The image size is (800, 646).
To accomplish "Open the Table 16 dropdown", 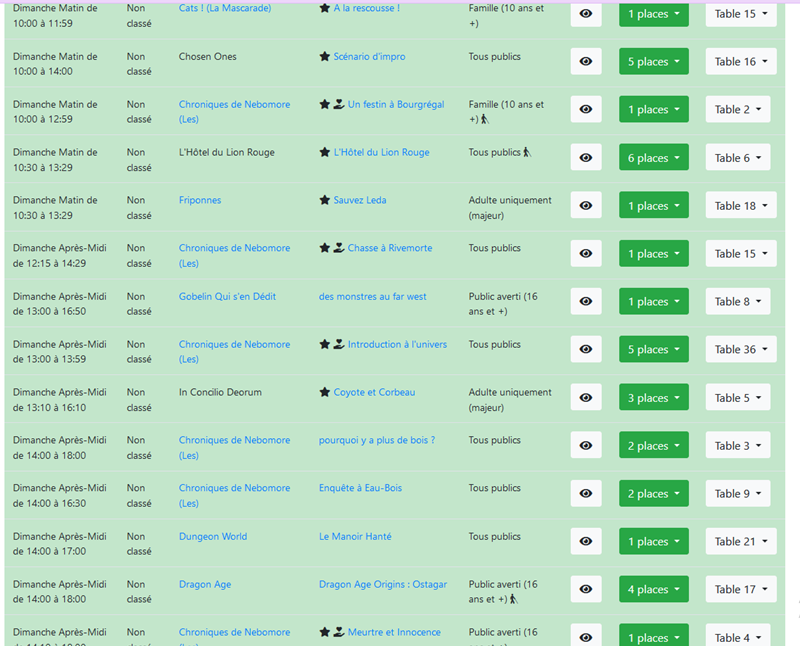I will point(741,62).
